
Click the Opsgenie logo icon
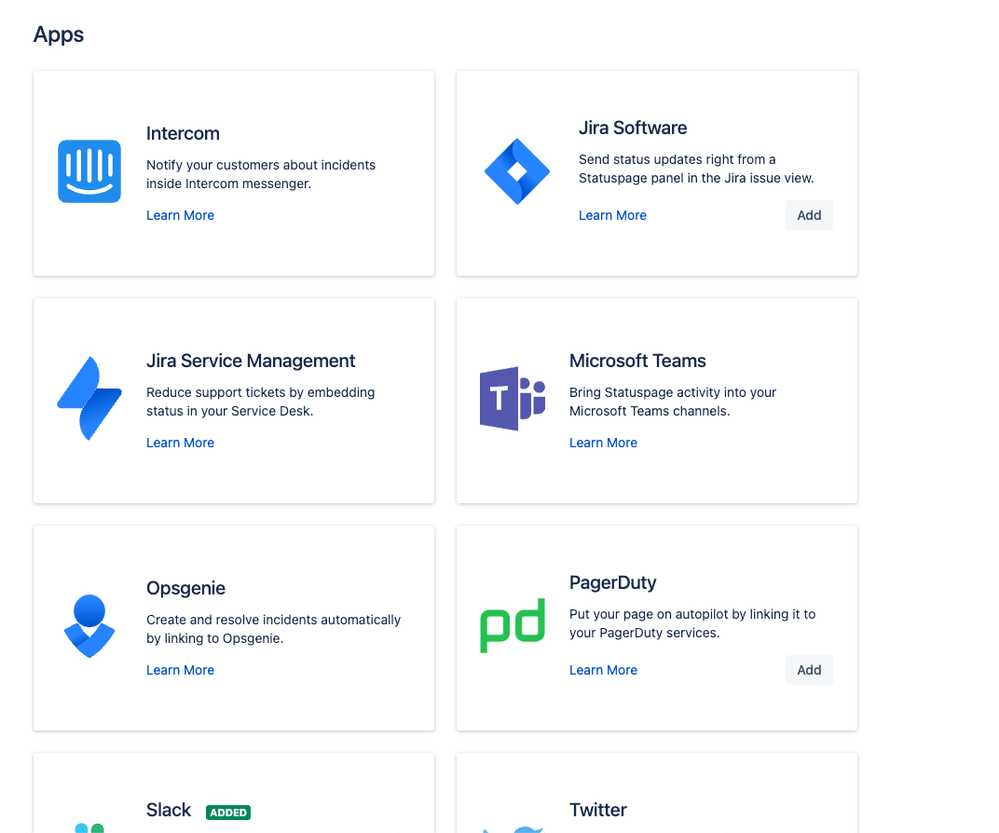pos(89,626)
